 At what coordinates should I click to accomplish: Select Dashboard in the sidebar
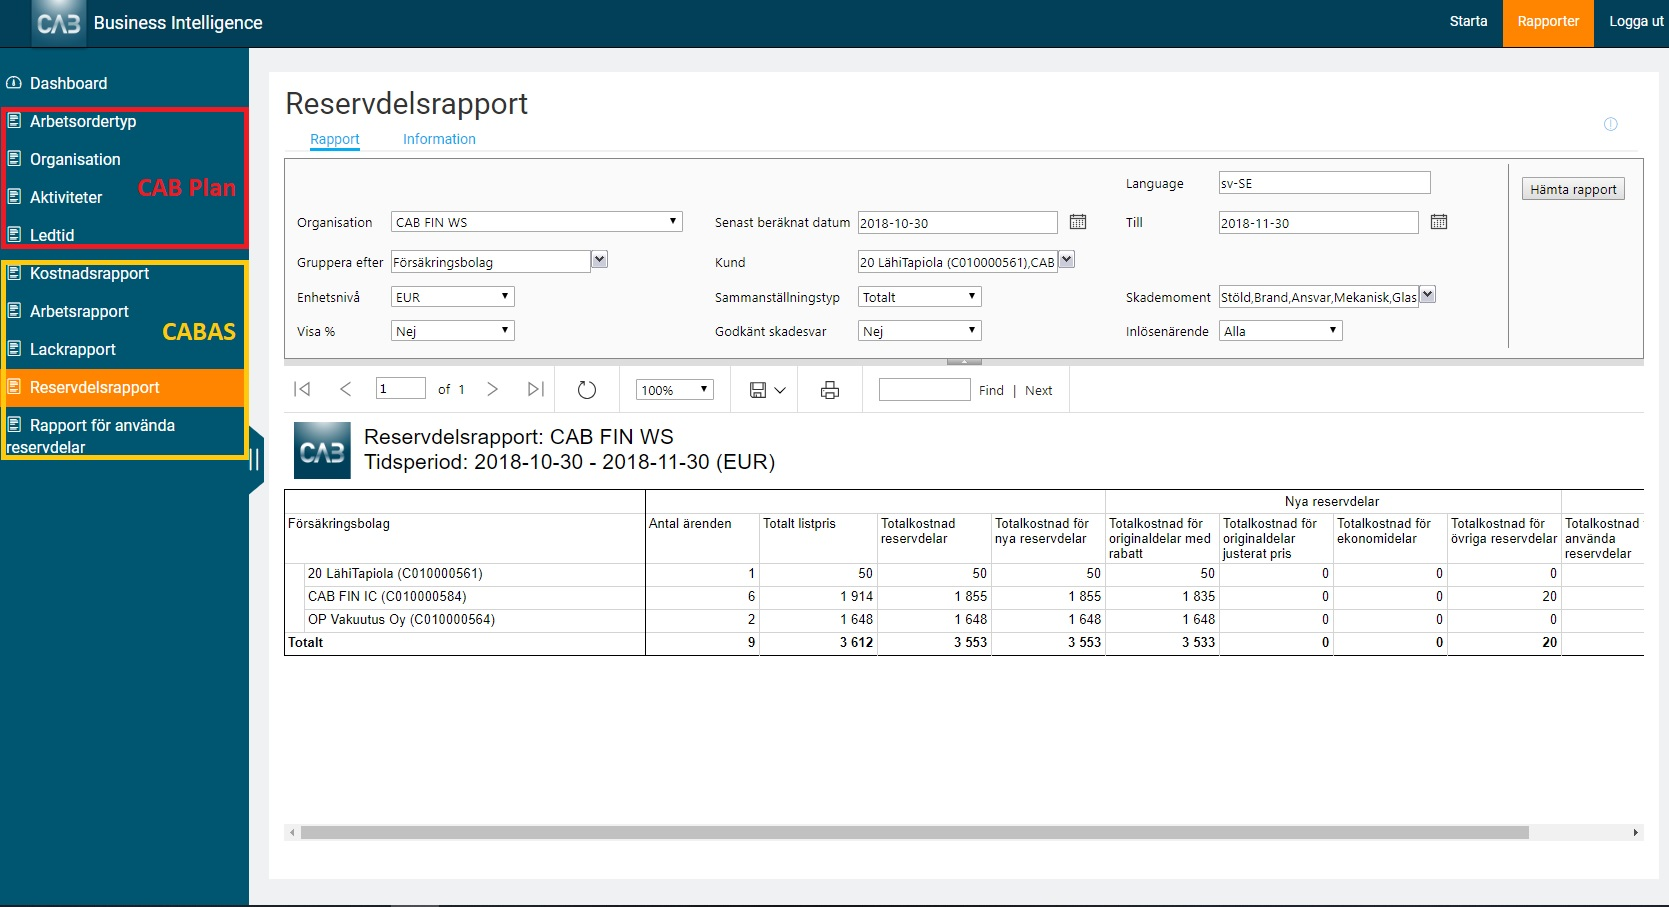68,83
